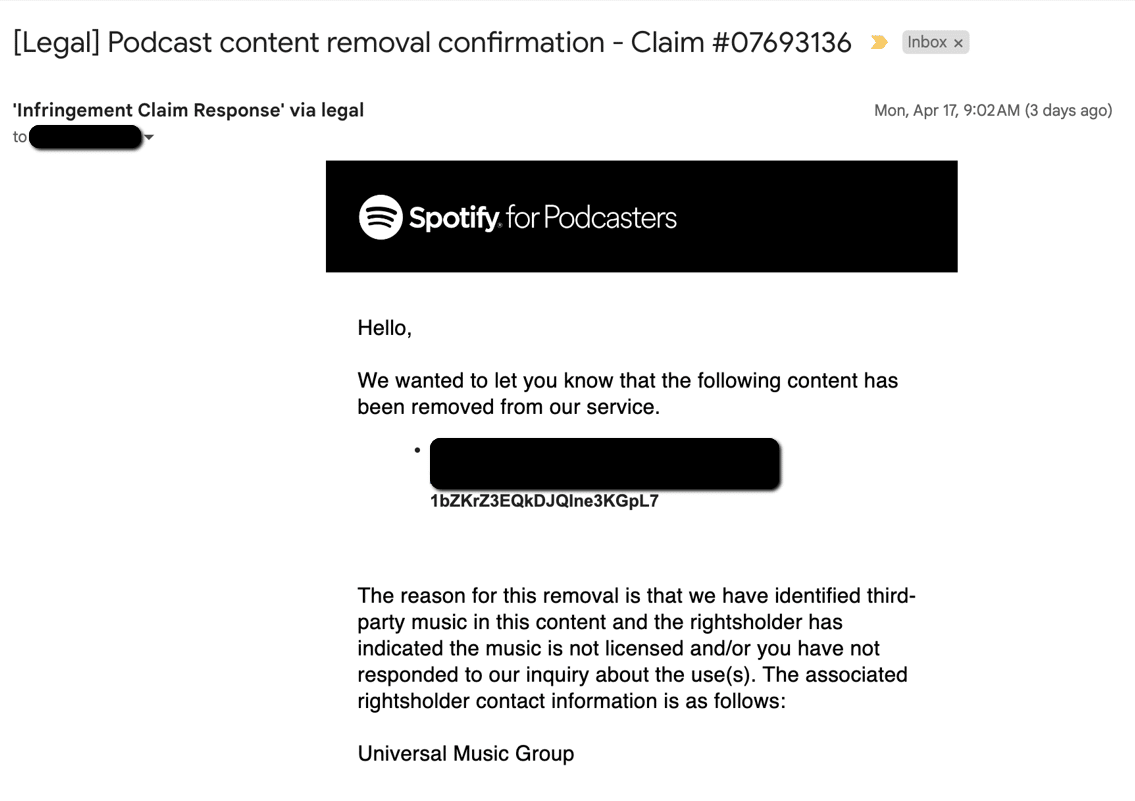Select the black redacted recipient bar

84,136
